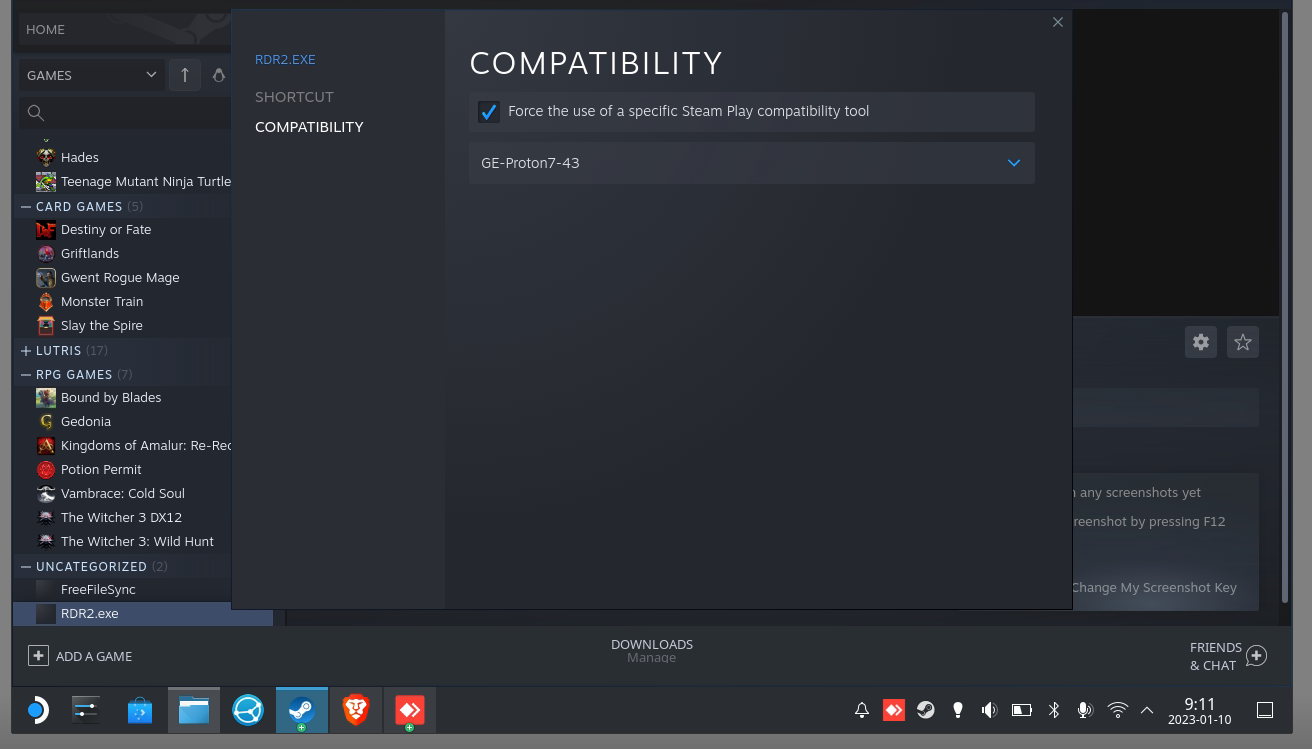The height and width of the screenshot is (749, 1312).
Task: Click the Steam system tray icon
Action: [x=926, y=710]
